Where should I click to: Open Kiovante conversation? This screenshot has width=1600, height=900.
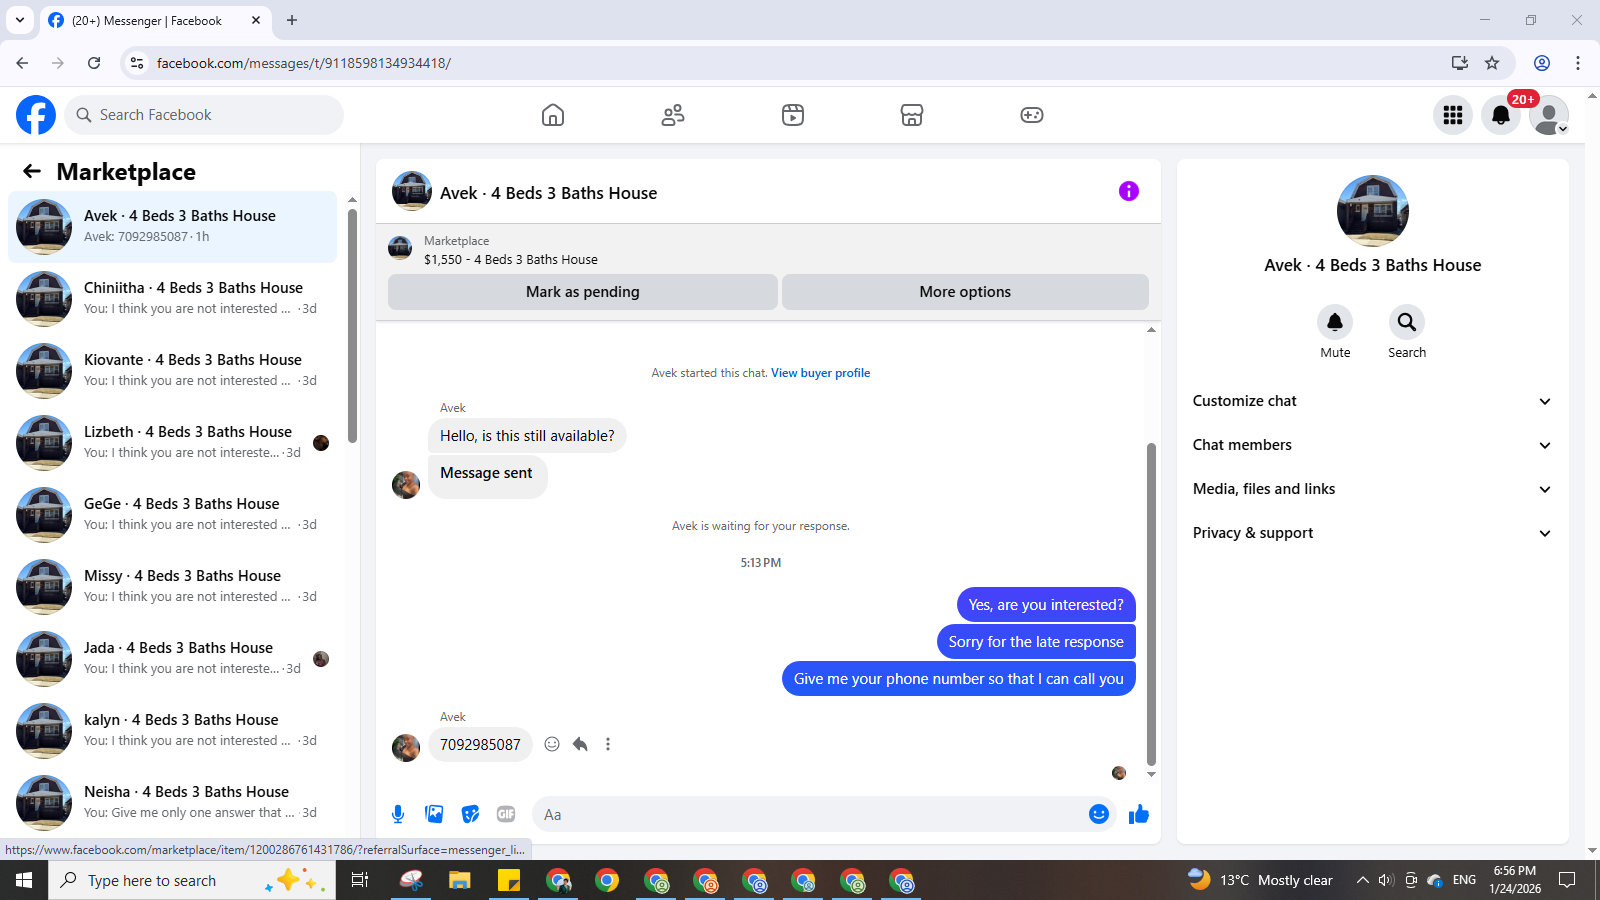(x=172, y=370)
